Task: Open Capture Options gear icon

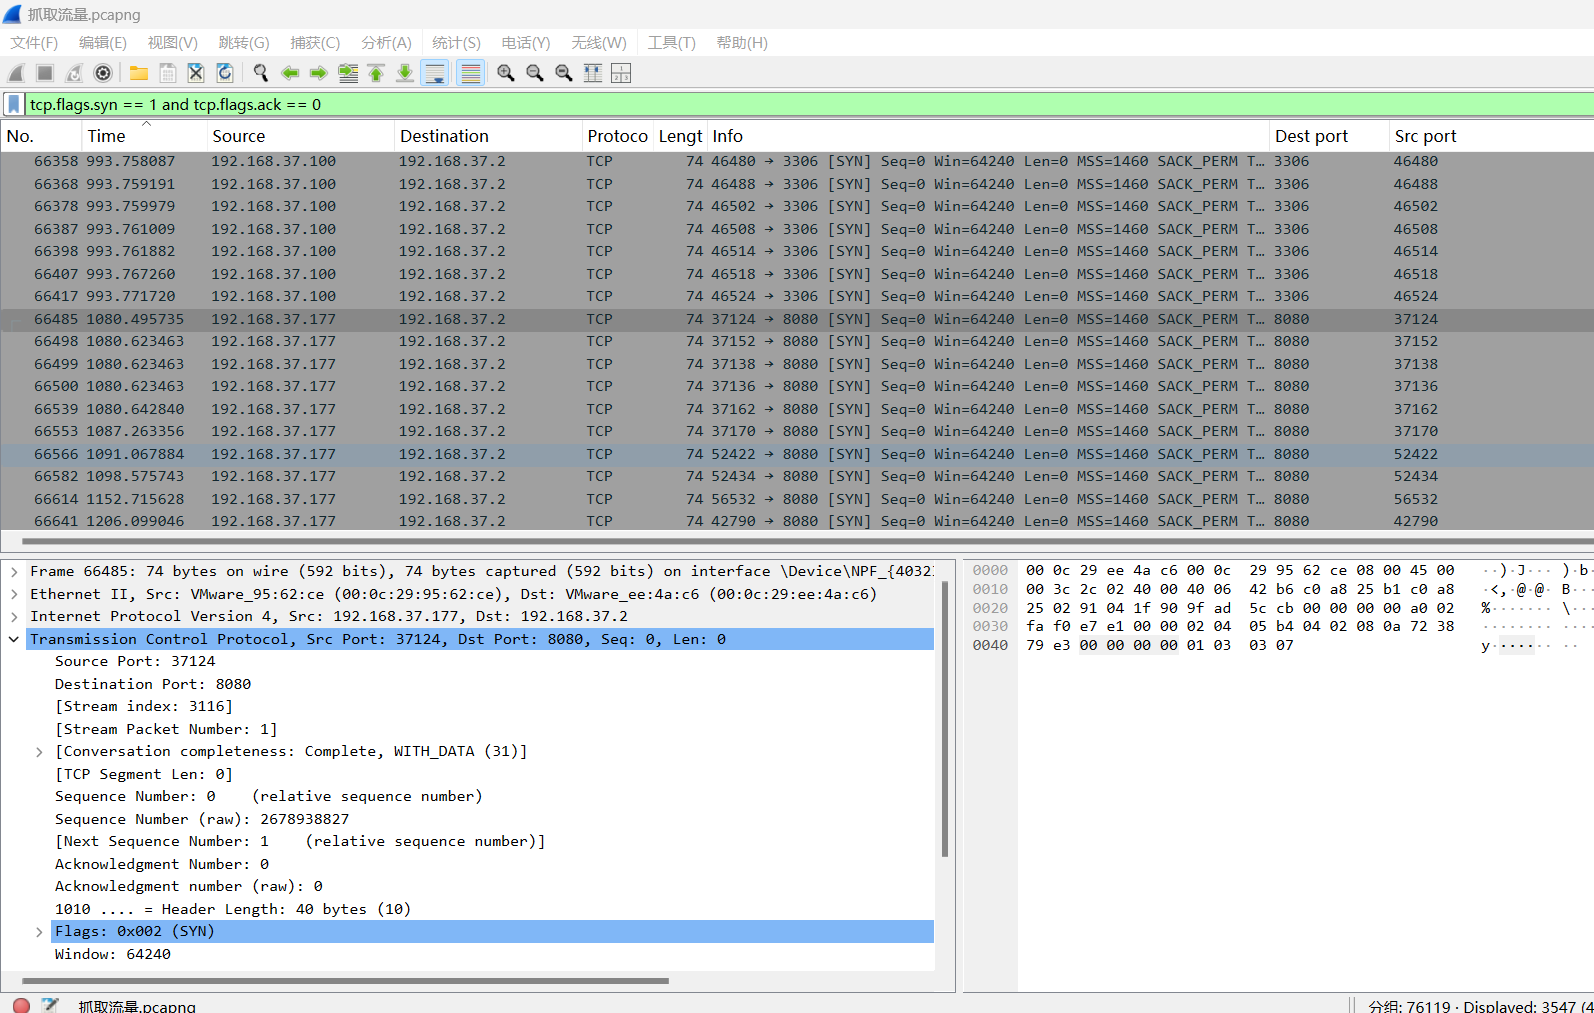Action: click(x=103, y=73)
